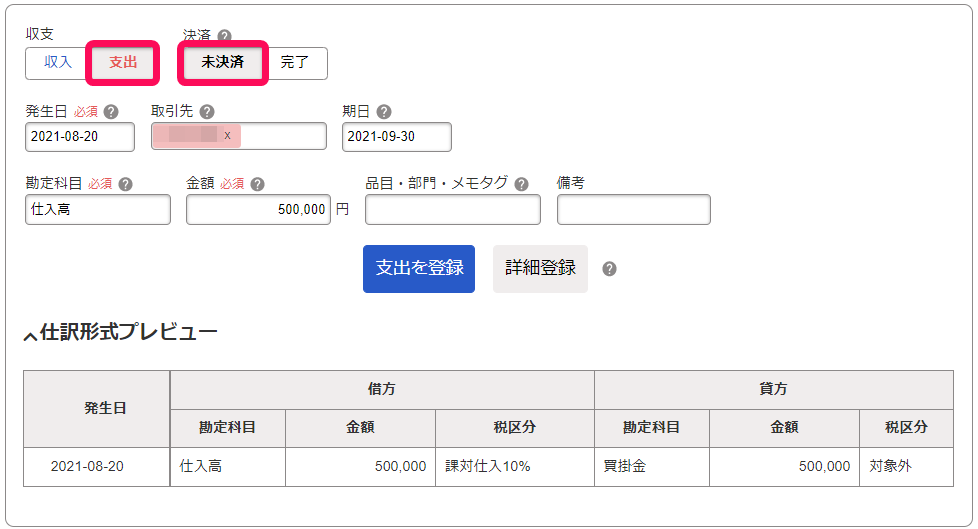Click debit account cell 仕入高 in preview
The width and height of the screenshot is (978, 529).
pyautogui.click(x=228, y=467)
